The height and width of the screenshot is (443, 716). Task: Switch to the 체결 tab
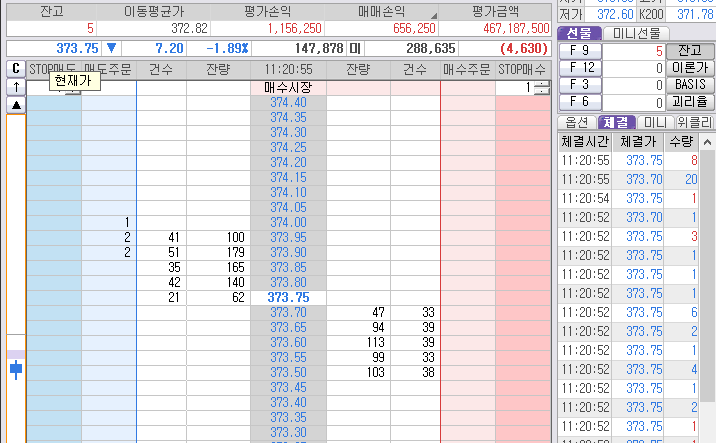(x=616, y=122)
